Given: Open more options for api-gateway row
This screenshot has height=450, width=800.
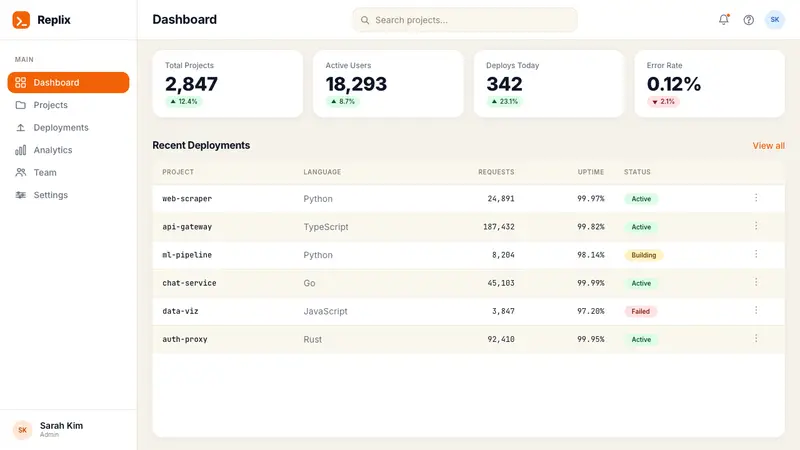Looking at the screenshot, I should click(756, 226).
